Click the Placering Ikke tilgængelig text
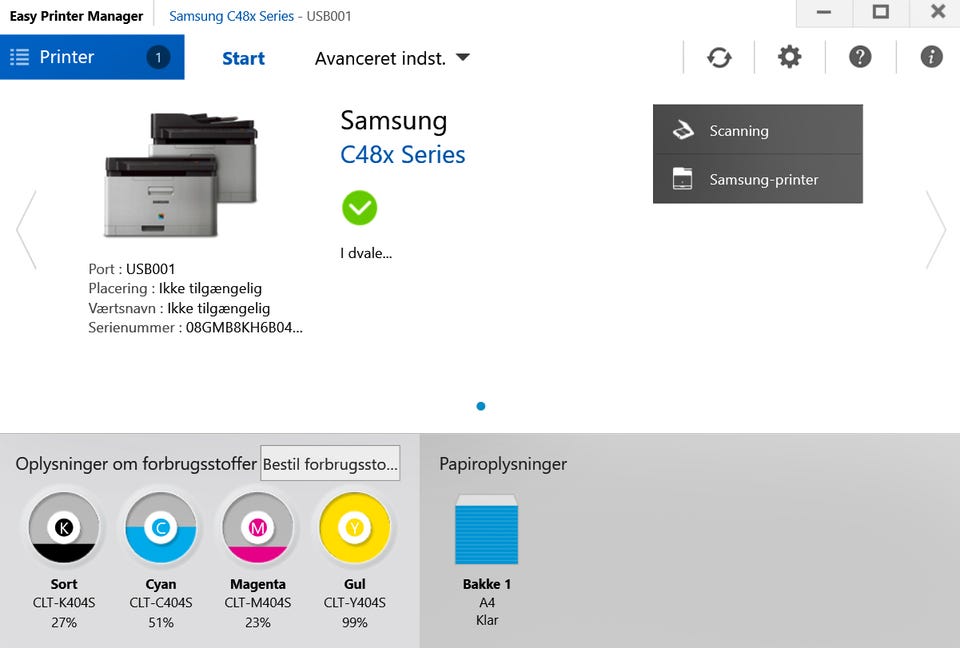This screenshot has width=960, height=648. (175, 288)
